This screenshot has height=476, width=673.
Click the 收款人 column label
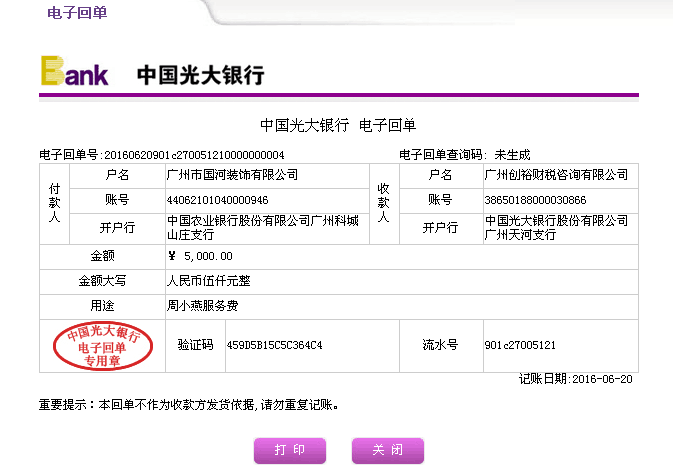pos(383,203)
